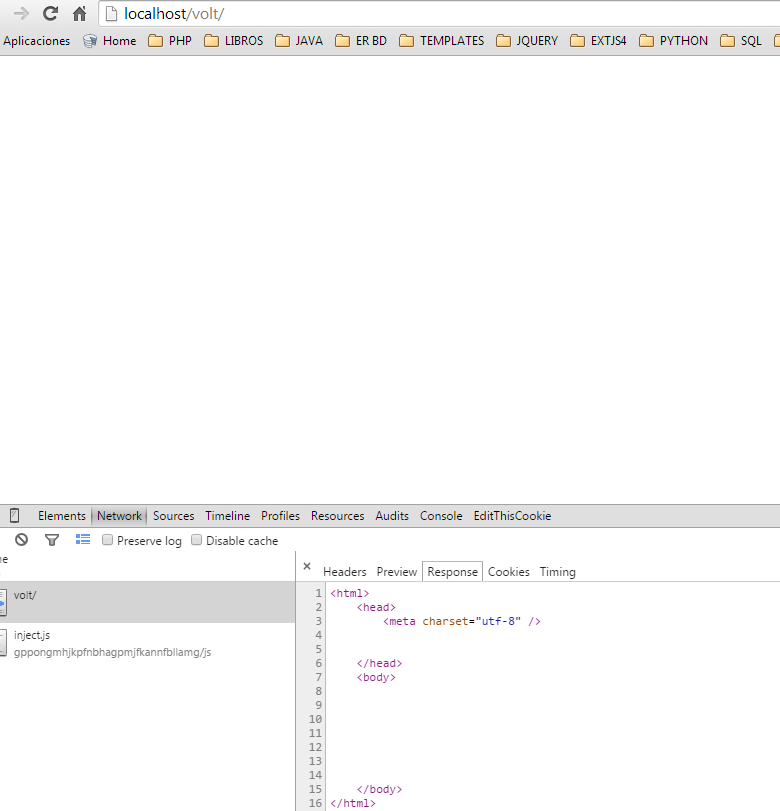The height and width of the screenshot is (811, 780).
Task: Open the network filter funnel icon
Action: 52,540
